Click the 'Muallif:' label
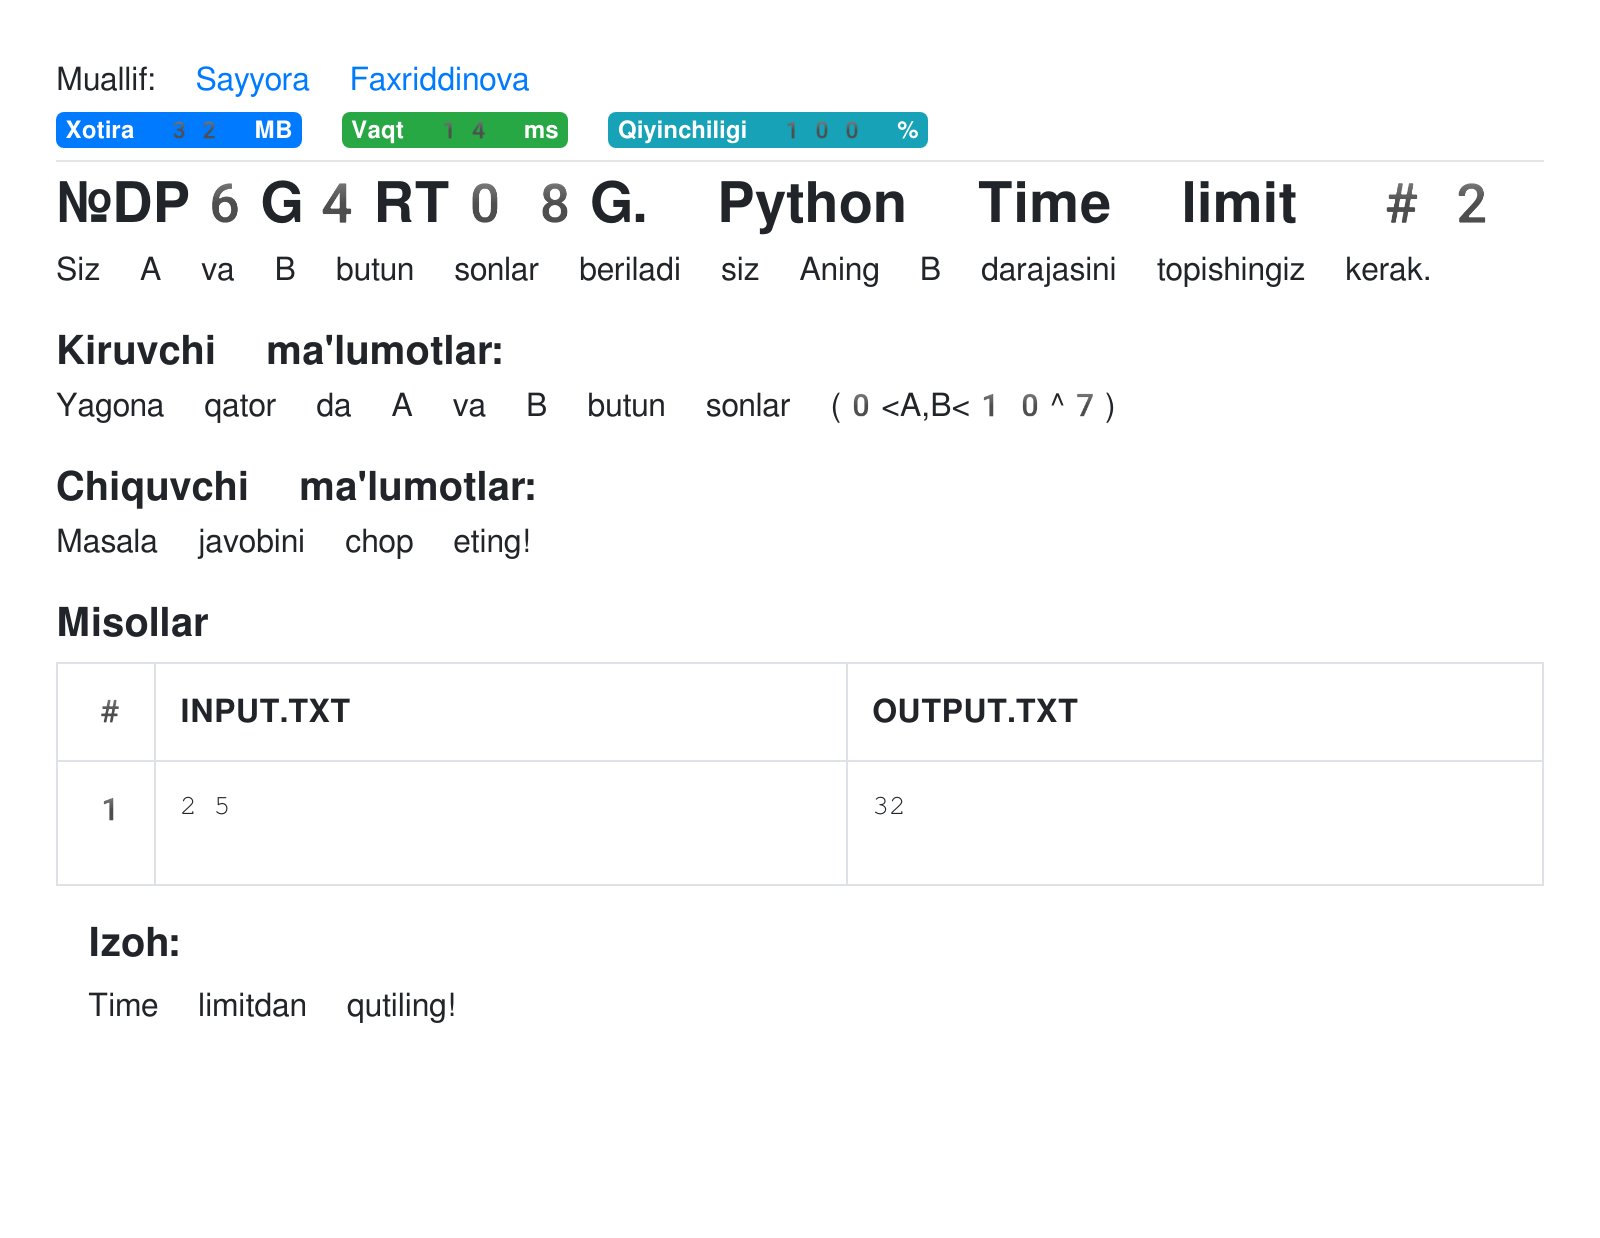 point(106,79)
